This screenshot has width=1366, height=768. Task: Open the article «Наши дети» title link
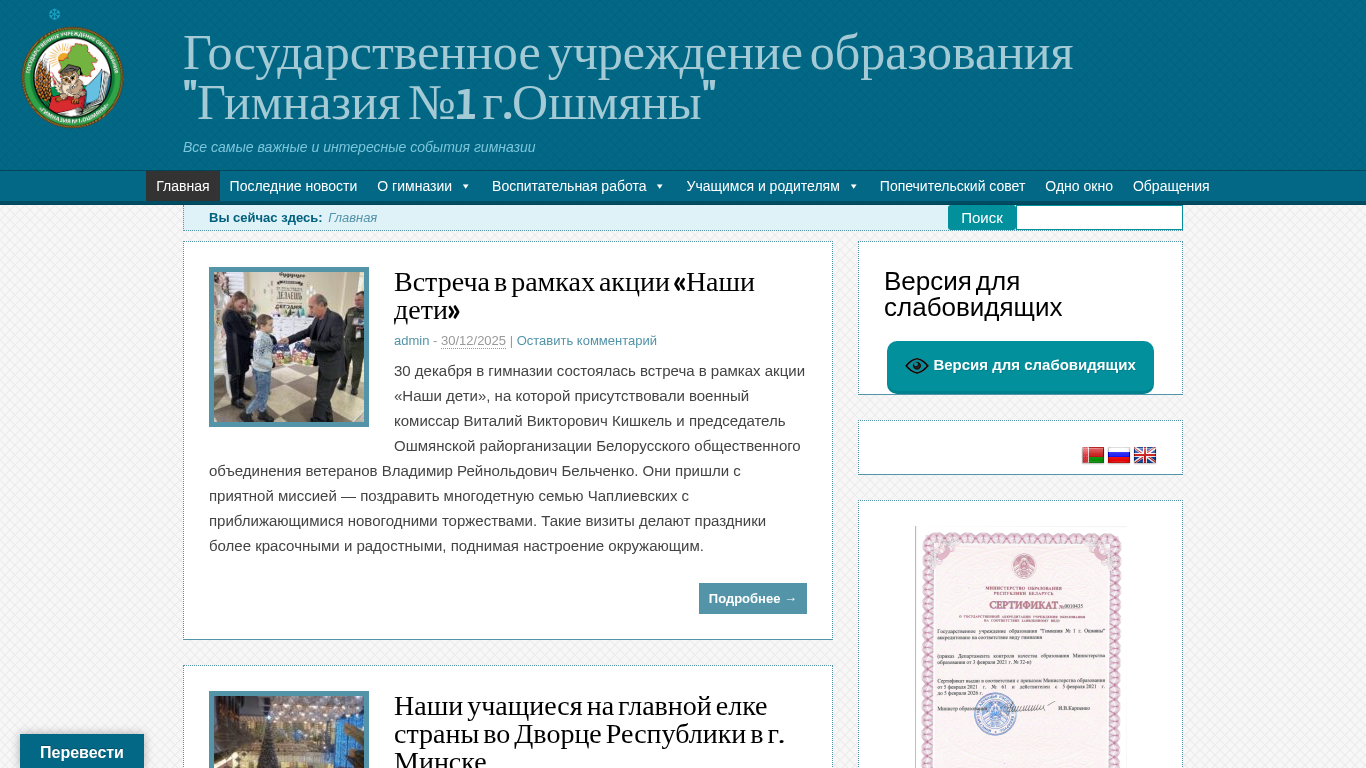pos(574,296)
